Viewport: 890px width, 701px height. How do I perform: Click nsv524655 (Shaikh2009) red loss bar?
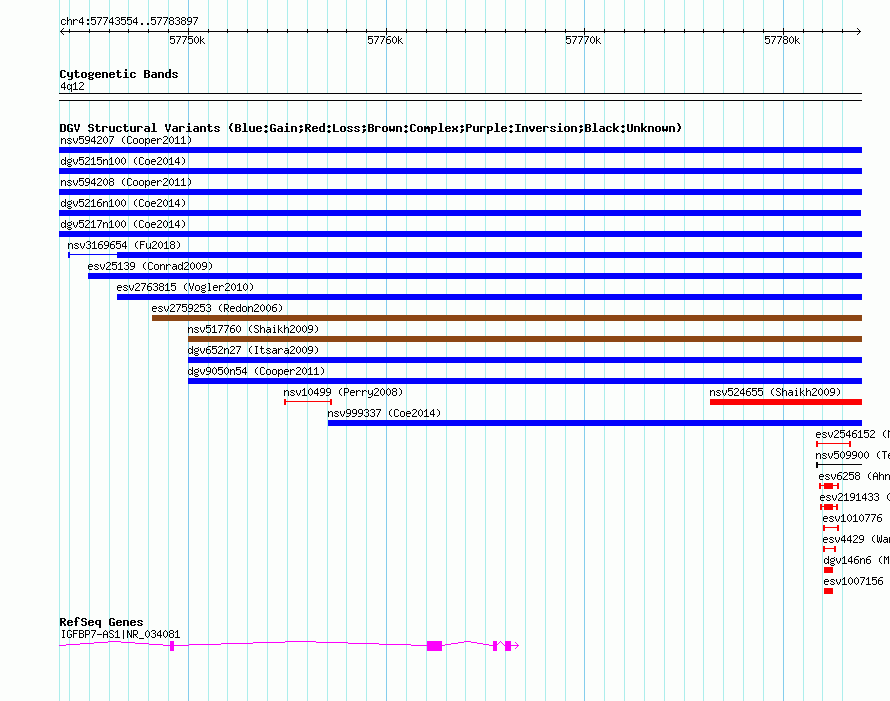tap(786, 402)
